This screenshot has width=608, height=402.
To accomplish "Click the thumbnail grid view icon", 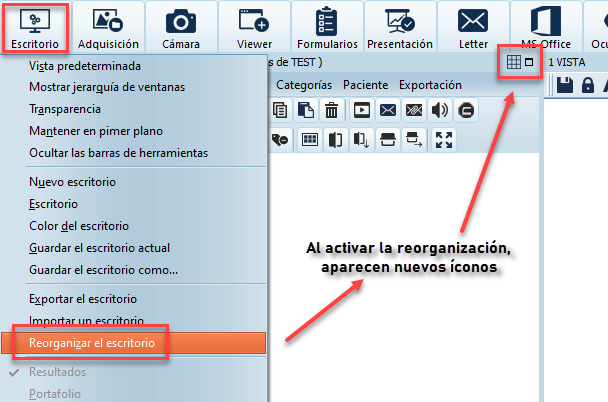I will coord(309,140).
